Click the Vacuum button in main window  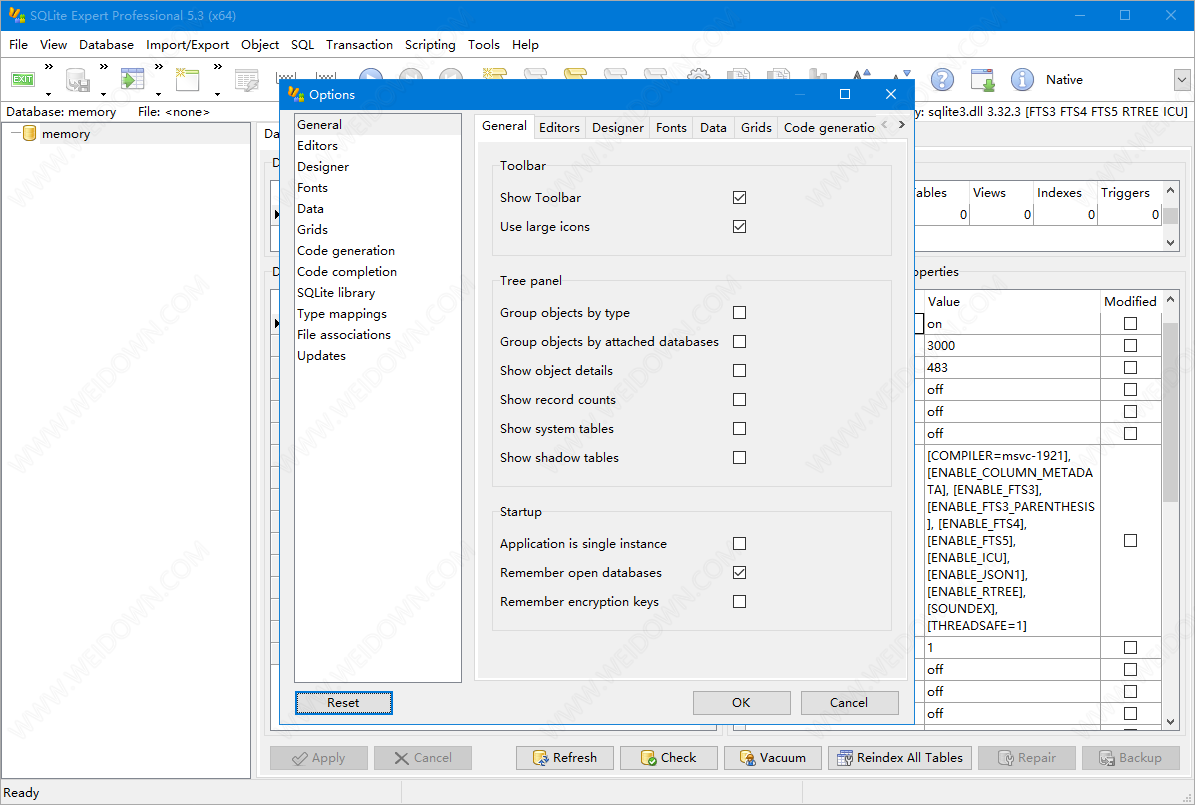pyautogui.click(x=773, y=758)
